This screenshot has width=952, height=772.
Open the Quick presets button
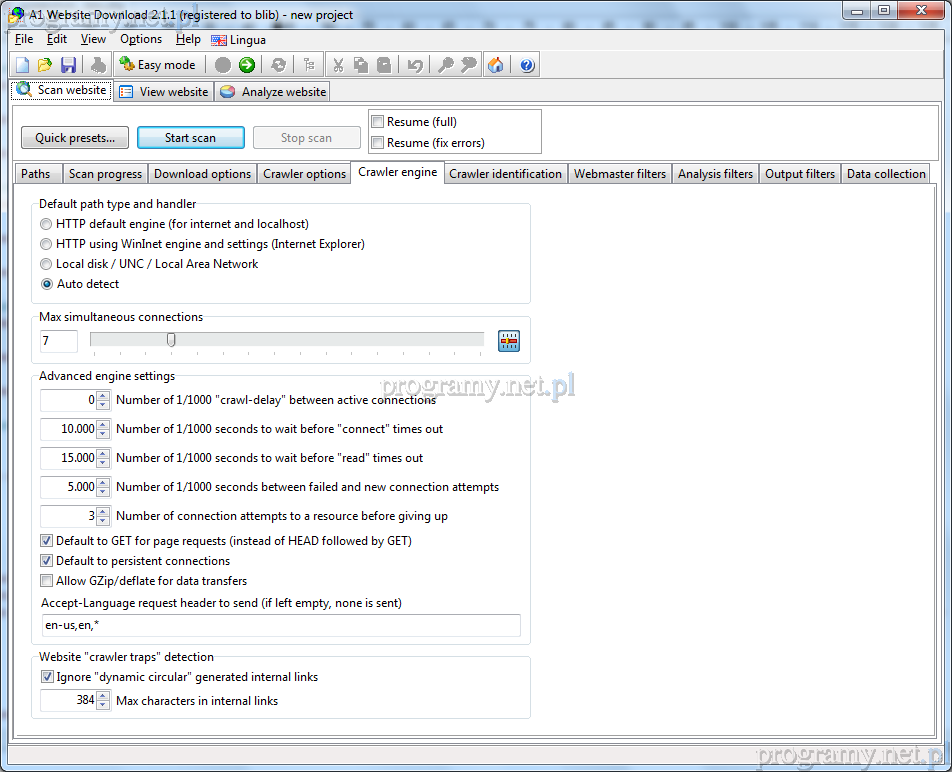(x=75, y=138)
